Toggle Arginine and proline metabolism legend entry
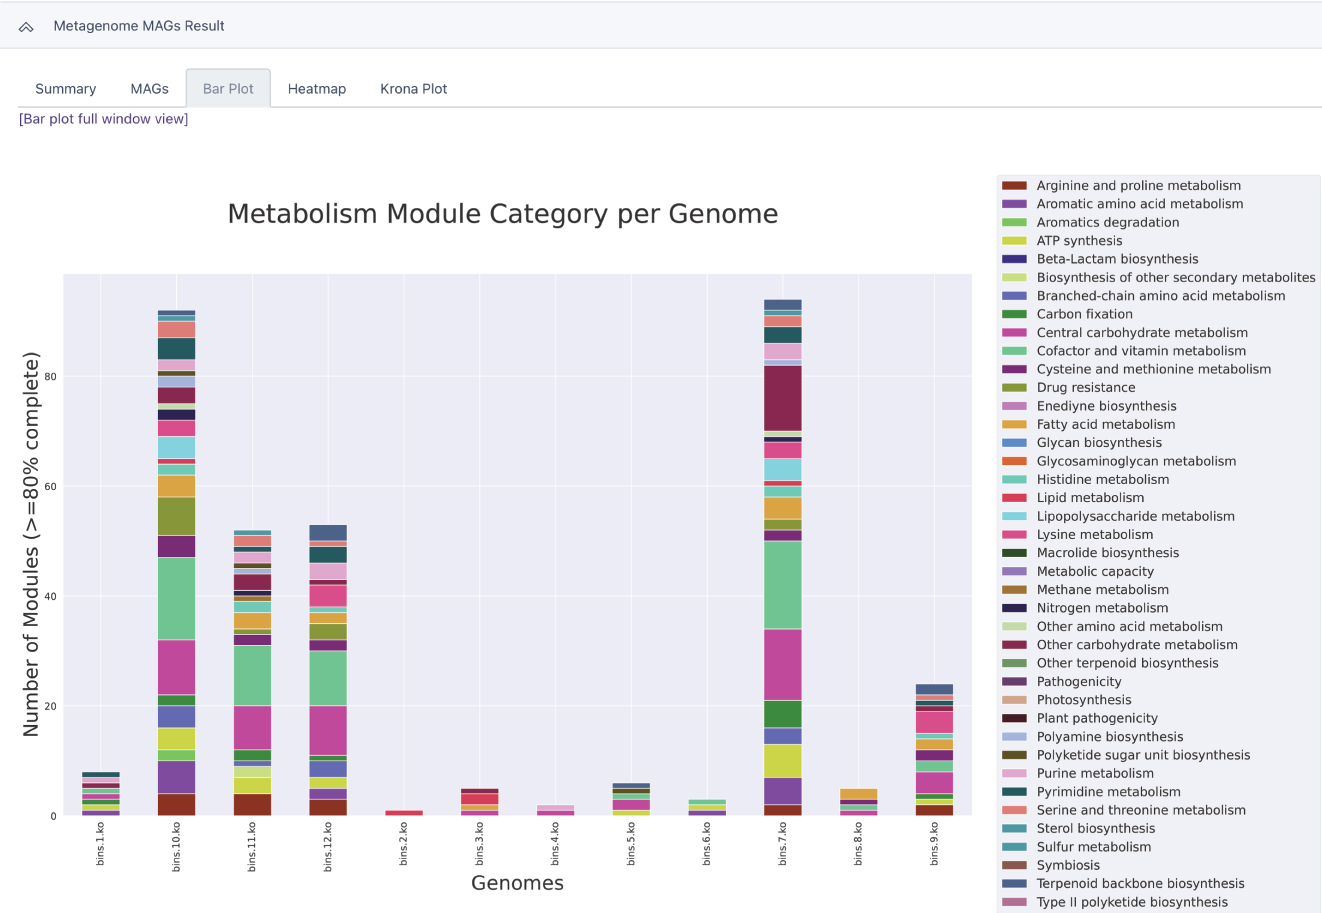The width and height of the screenshot is (1322, 913). pyautogui.click(x=1138, y=186)
